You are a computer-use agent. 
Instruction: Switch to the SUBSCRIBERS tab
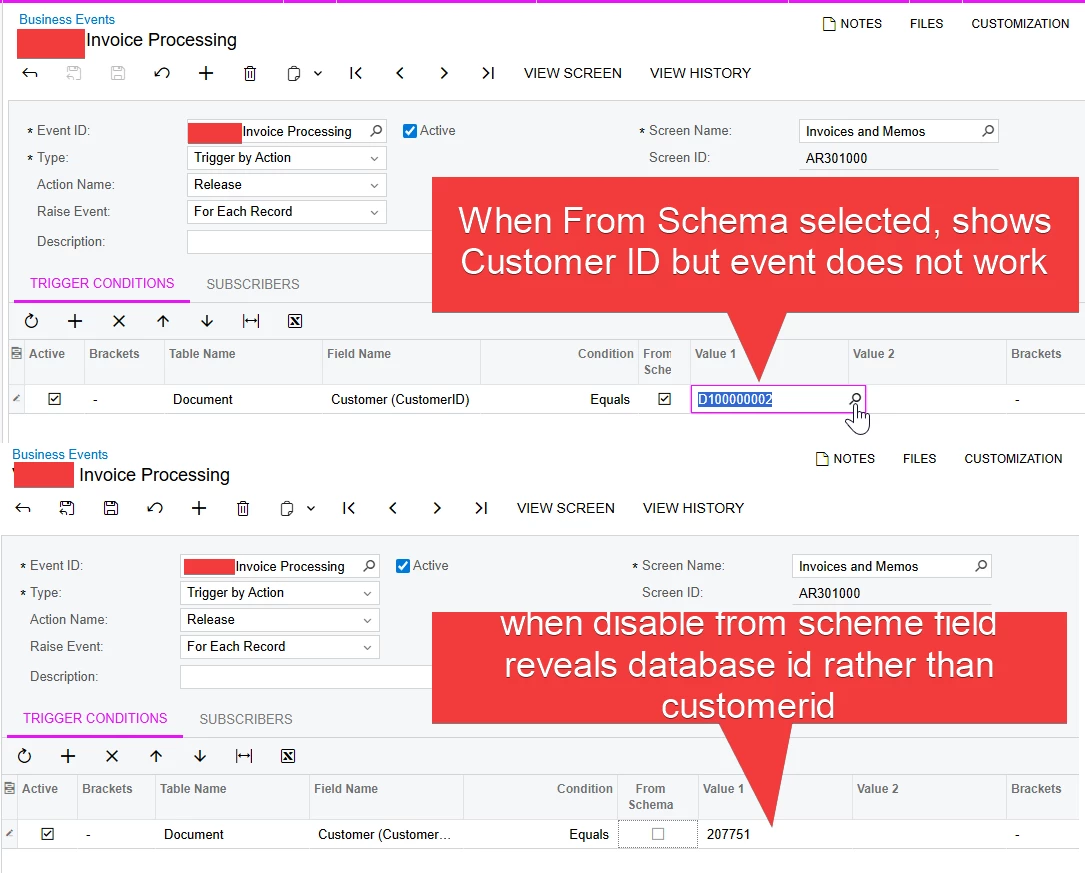[252, 284]
